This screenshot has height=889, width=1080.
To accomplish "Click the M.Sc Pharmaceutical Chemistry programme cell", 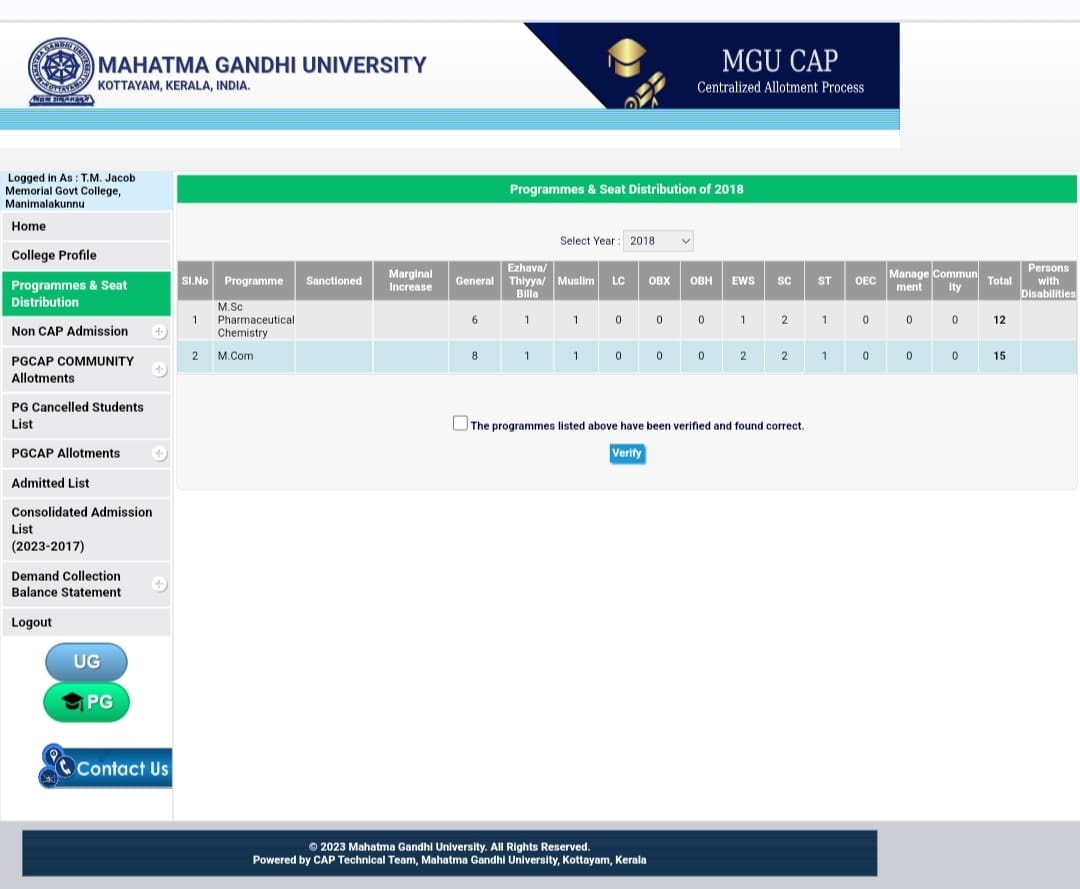I will (x=254, y=320).
